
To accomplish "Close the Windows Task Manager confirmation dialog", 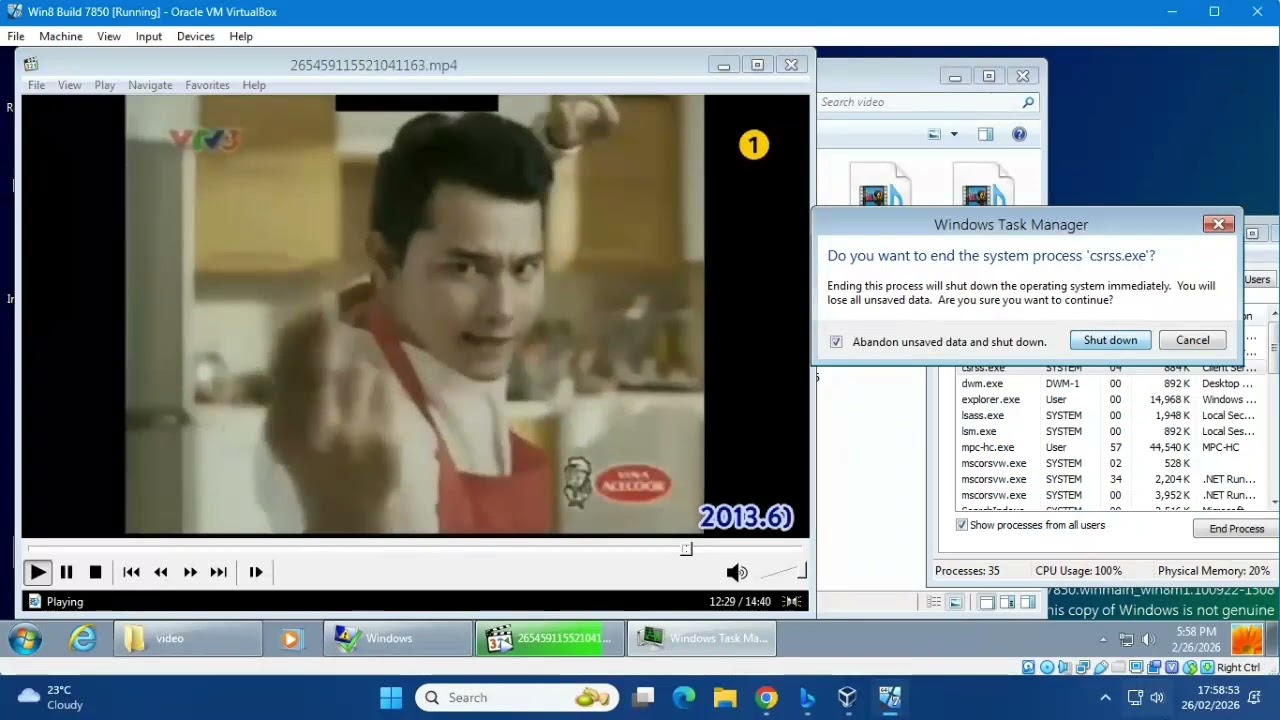I will 1218,225.
